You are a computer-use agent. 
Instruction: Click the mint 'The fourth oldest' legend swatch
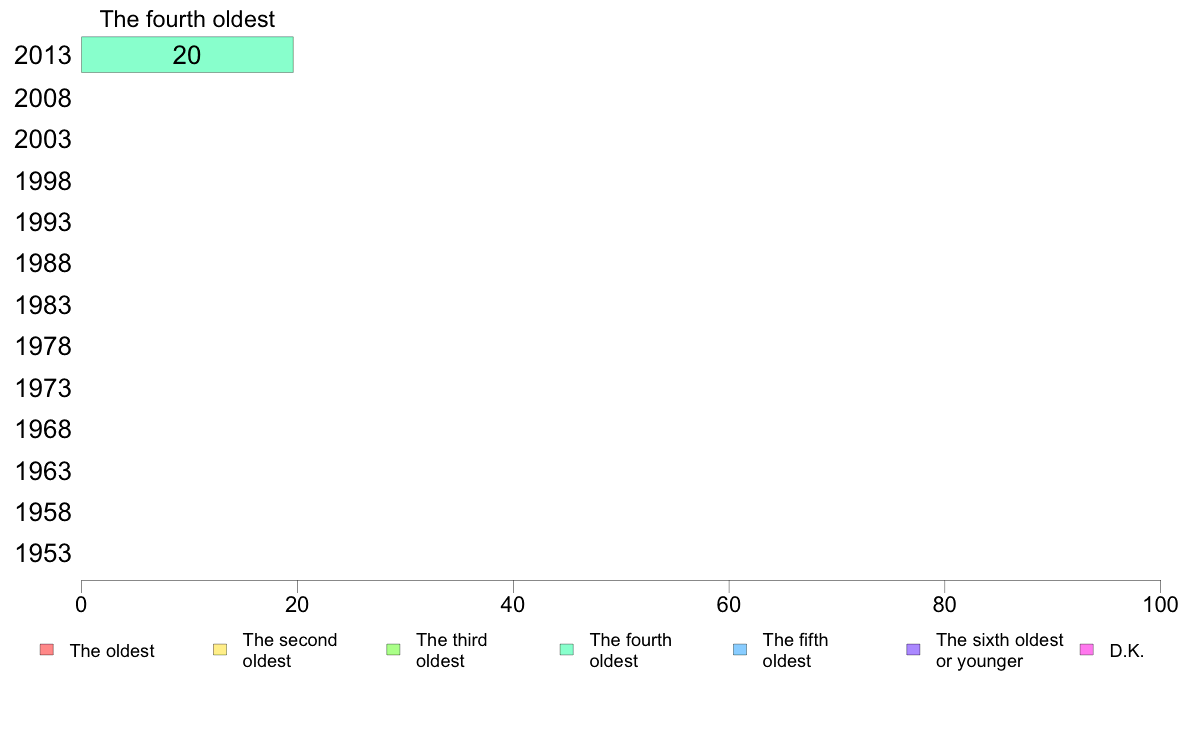(566, 650)
